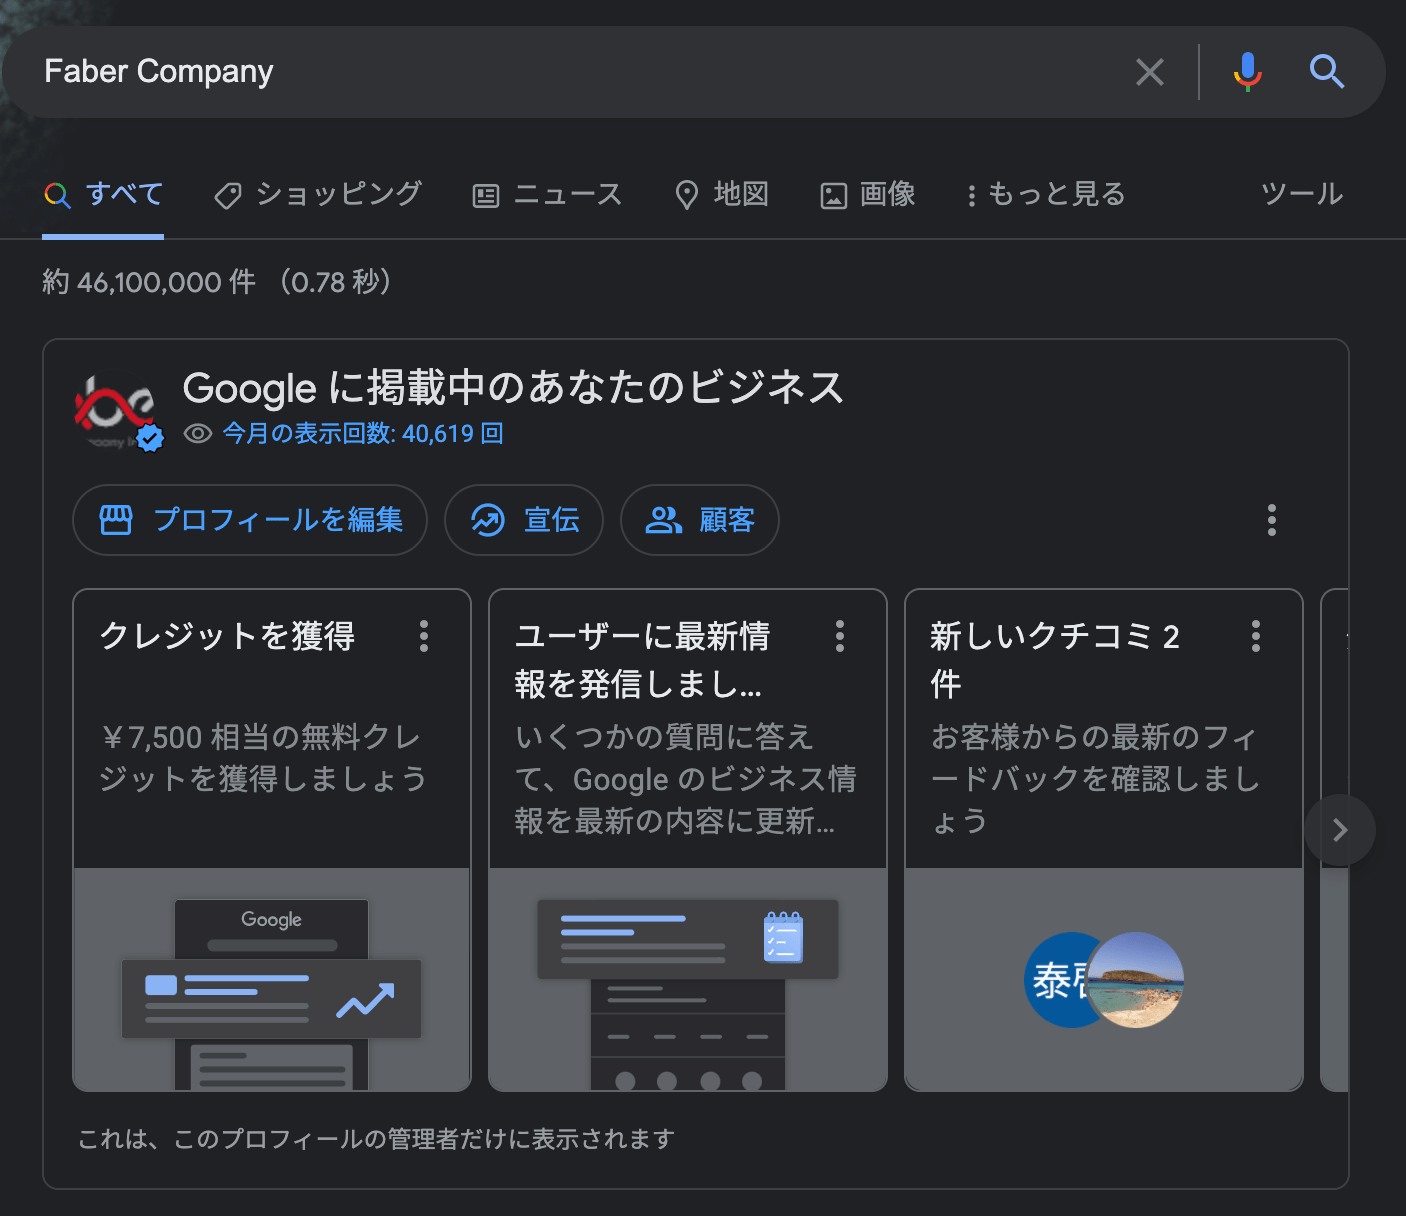Clear the search box with the X icon

pyautogui.click(x=1150, y=72)
